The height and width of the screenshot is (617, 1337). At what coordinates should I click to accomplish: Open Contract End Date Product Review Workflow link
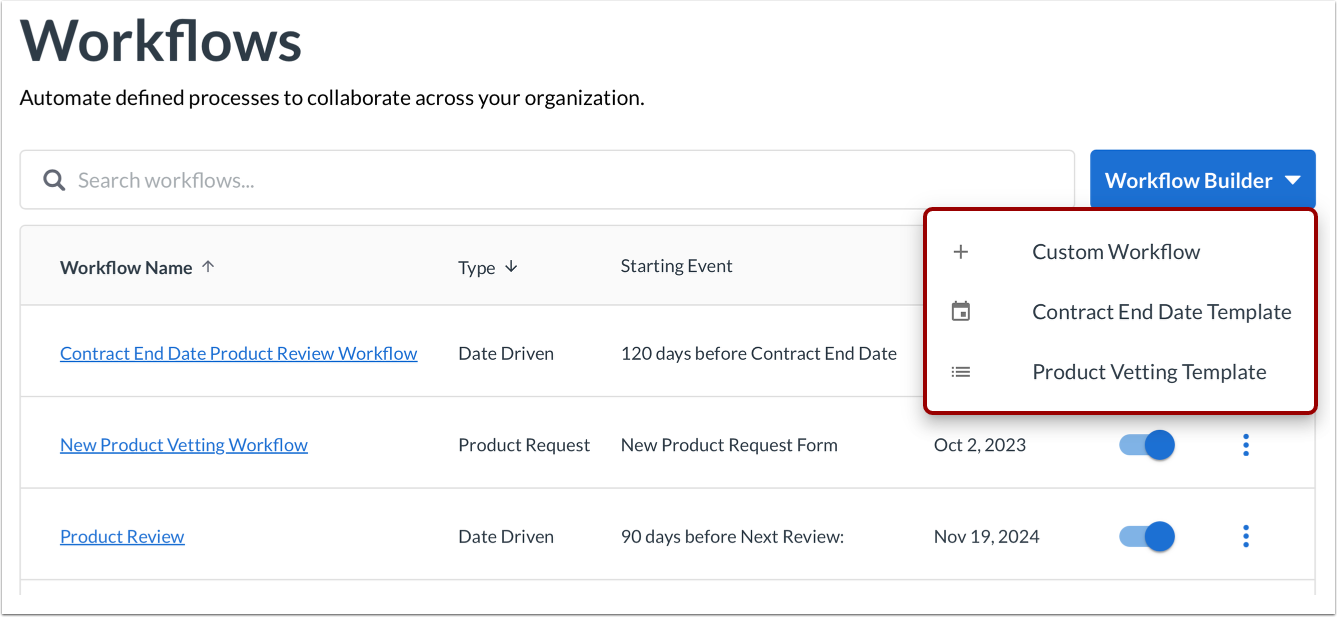coord(239,353)
